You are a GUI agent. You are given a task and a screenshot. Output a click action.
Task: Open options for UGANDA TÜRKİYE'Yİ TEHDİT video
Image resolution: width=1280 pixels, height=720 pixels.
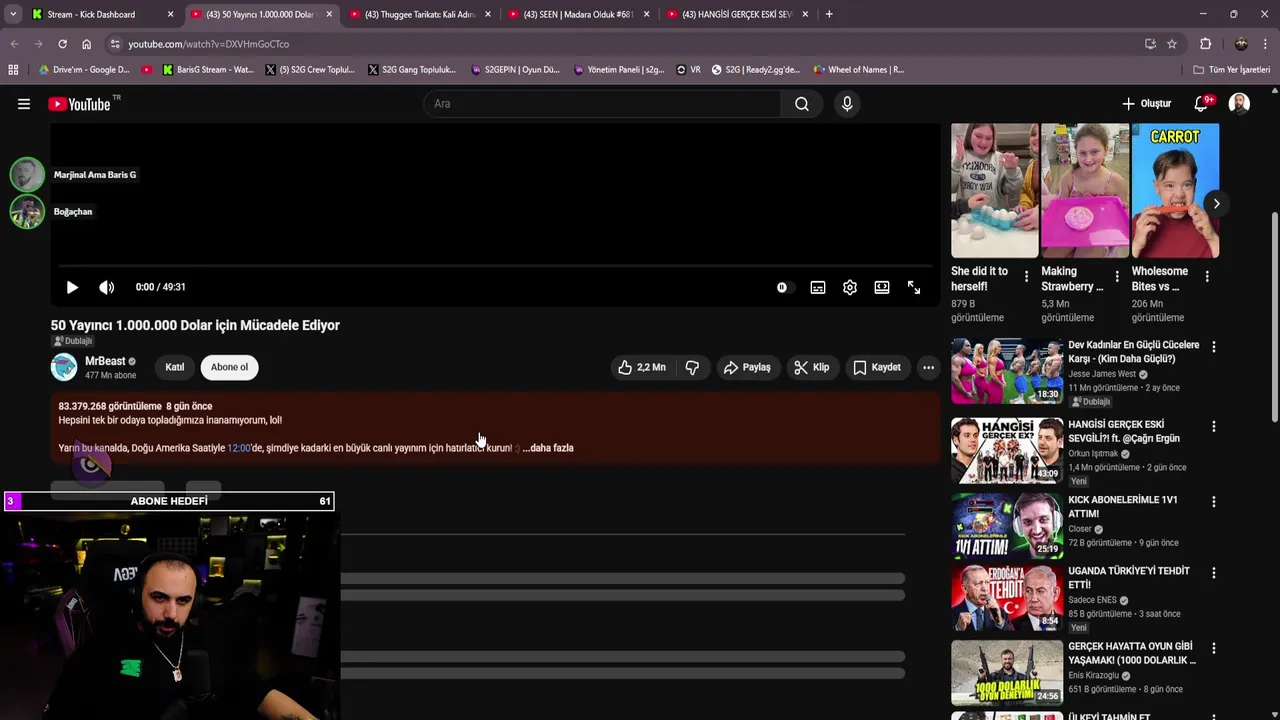(1214, 573)
